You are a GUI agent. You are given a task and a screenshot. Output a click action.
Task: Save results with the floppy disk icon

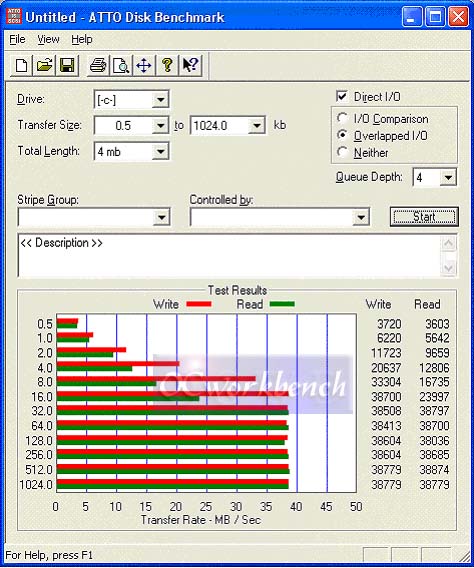(x=67, y=66)
